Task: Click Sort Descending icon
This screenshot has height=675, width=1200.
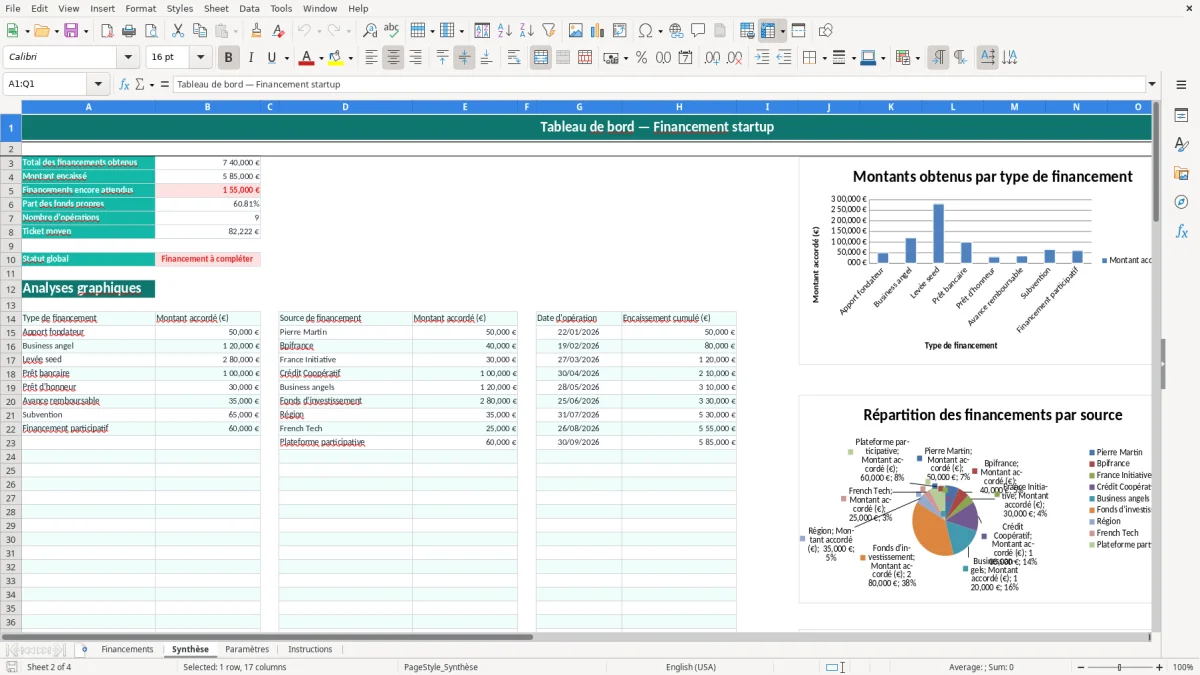Action: [527, 31]
